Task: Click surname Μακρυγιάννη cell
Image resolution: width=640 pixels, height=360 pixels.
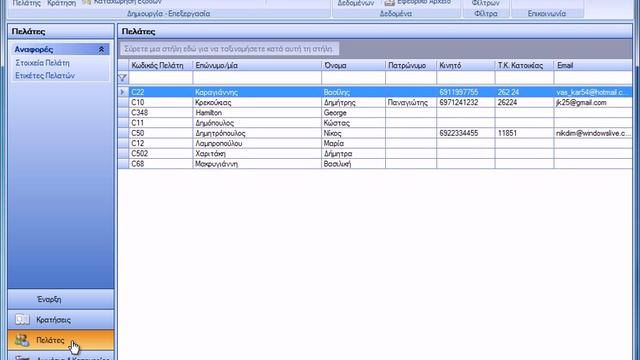Action: (x=257, y=164)
